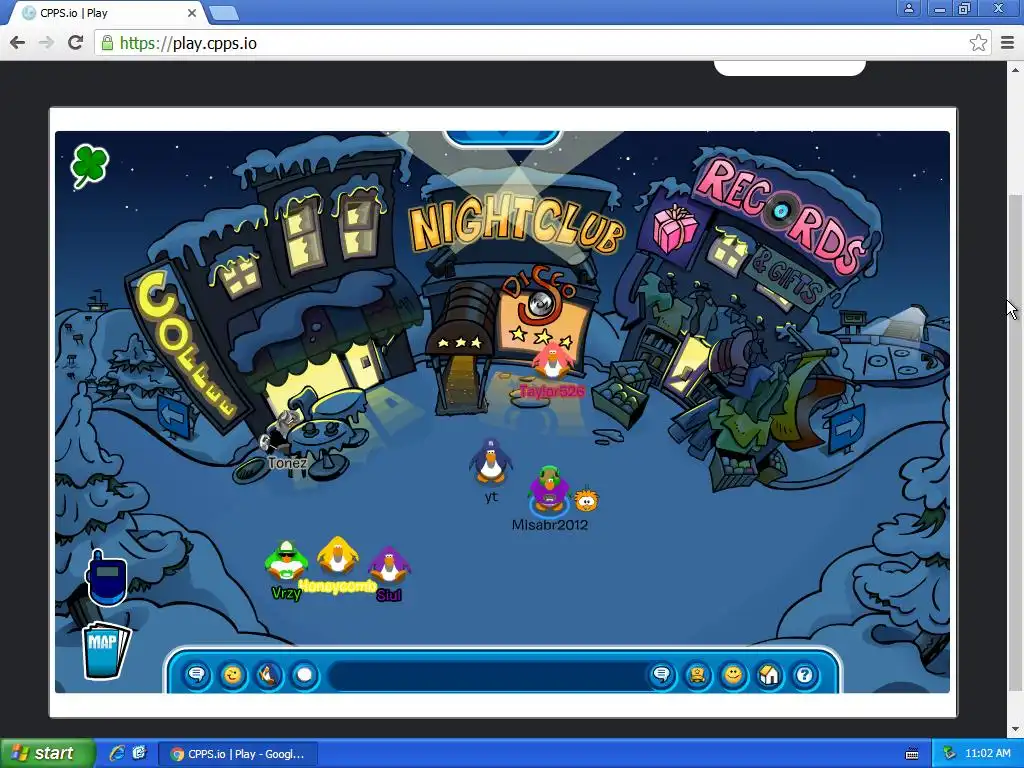Reload the play.cpps.io page
Screen dimensions: 1024x768
point(76,43)
